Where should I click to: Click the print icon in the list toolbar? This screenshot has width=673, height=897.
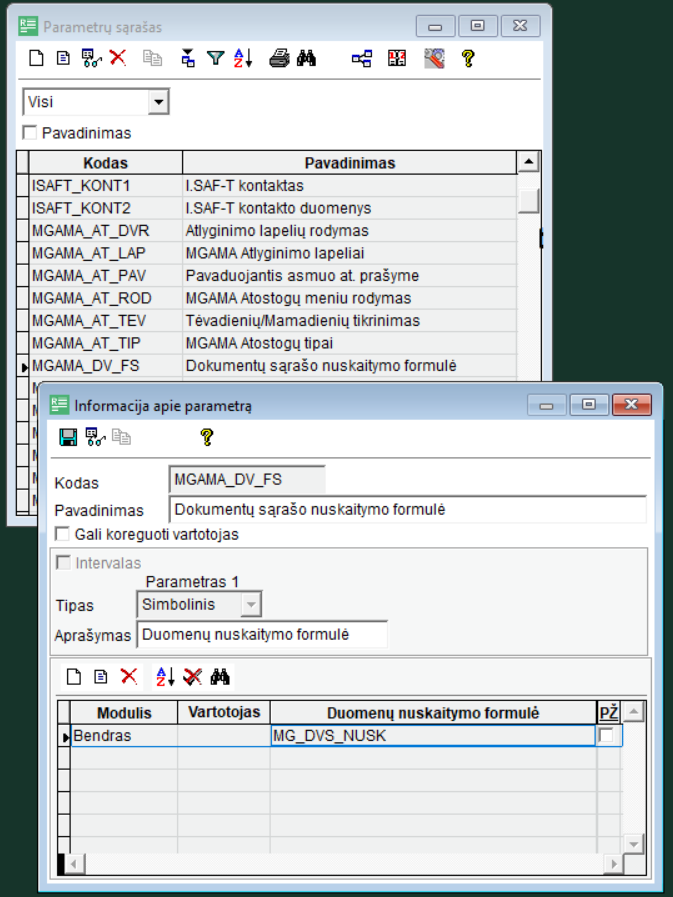tap(280, 59)
